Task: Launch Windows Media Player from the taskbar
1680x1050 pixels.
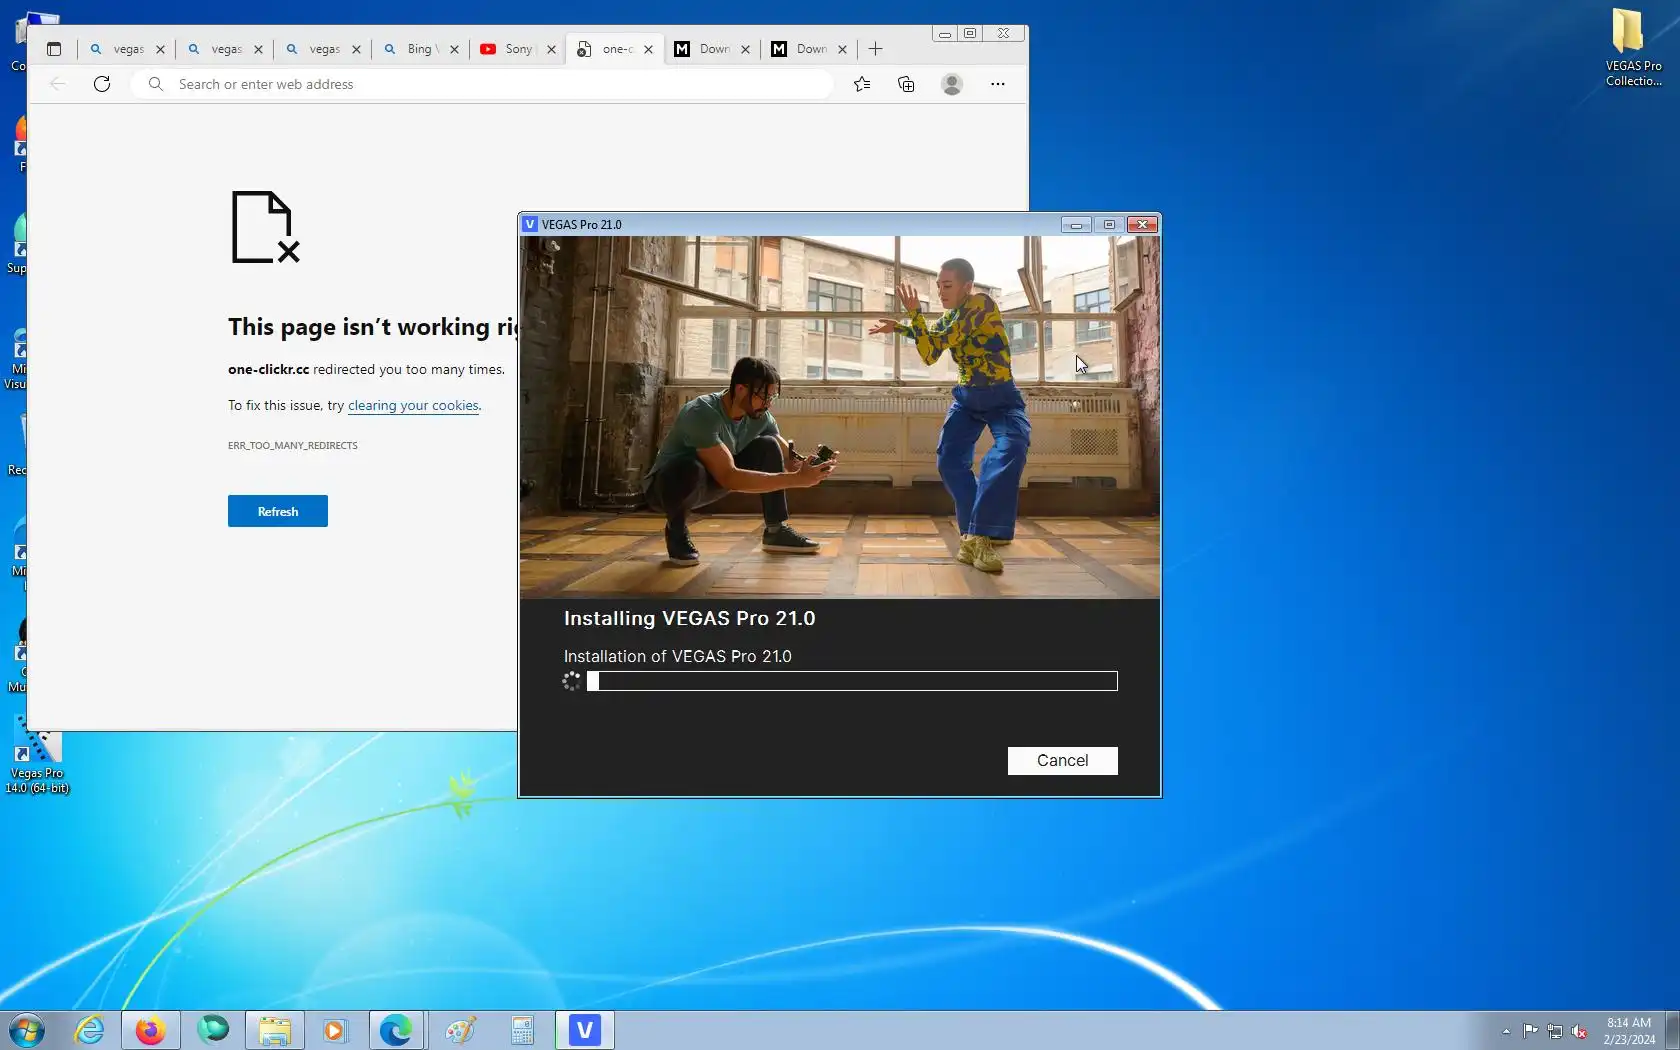Action: tap(335, 1030)
